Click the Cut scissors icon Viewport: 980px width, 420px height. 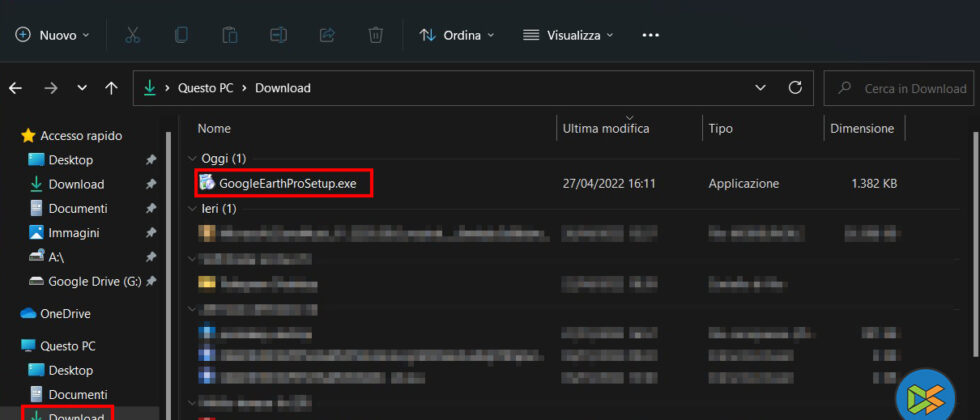[x=132, y=35]
